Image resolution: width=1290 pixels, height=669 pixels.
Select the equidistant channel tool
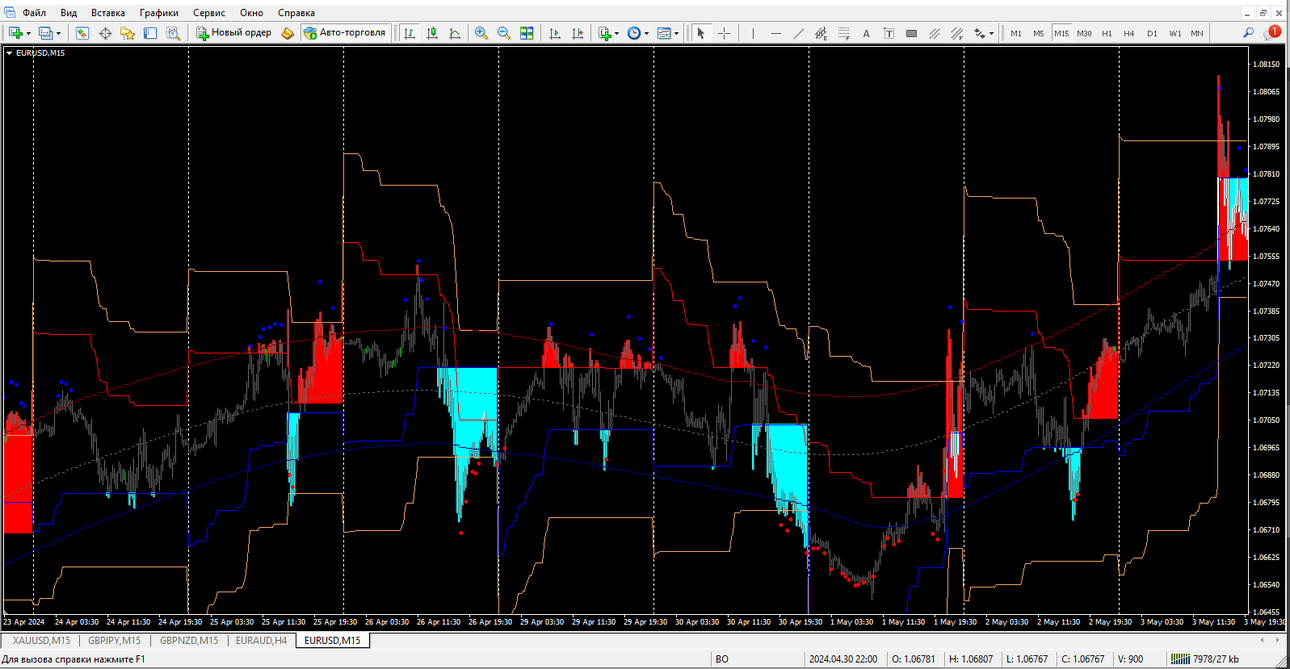(821, 33)
